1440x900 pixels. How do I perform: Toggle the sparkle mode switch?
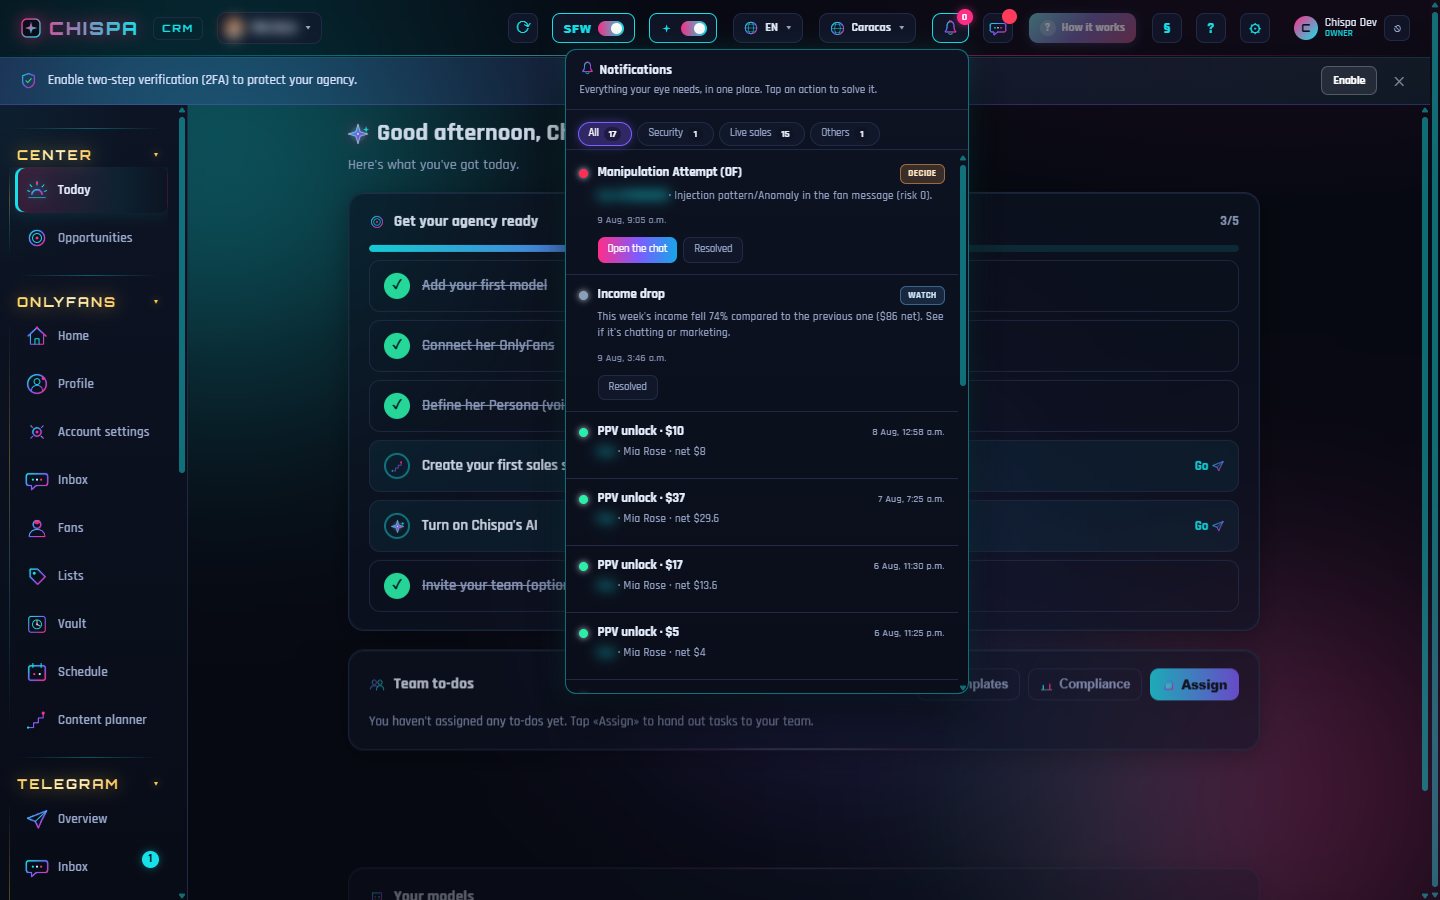click(x=693, y=28)
